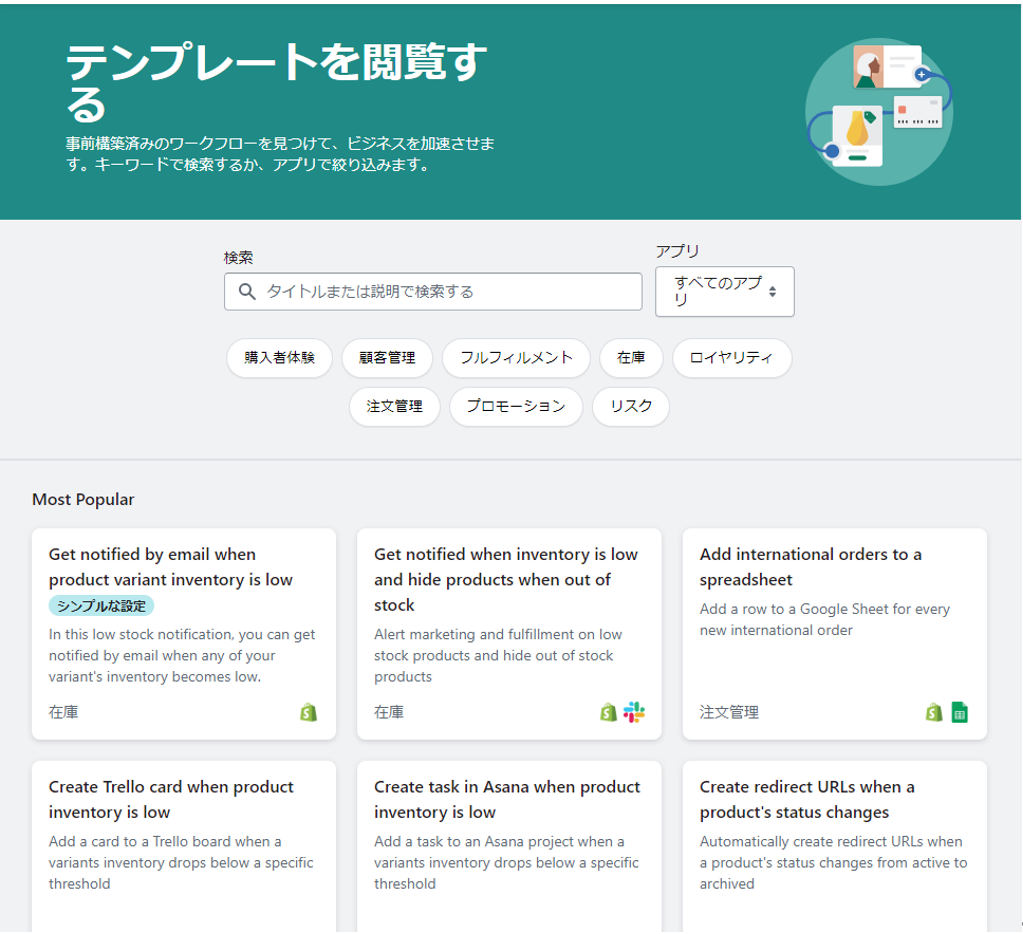The width and height of the screenshot is (1023, 934).
Task: Click Shopify icon on international orders card
Action: (934, 712)
